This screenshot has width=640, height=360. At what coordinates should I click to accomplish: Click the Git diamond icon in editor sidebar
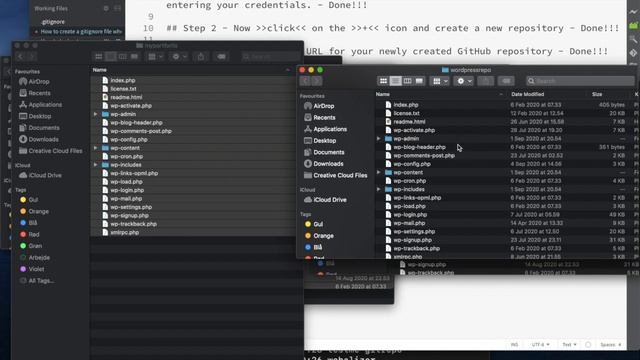pyautogui.click(x=633, y=53)
